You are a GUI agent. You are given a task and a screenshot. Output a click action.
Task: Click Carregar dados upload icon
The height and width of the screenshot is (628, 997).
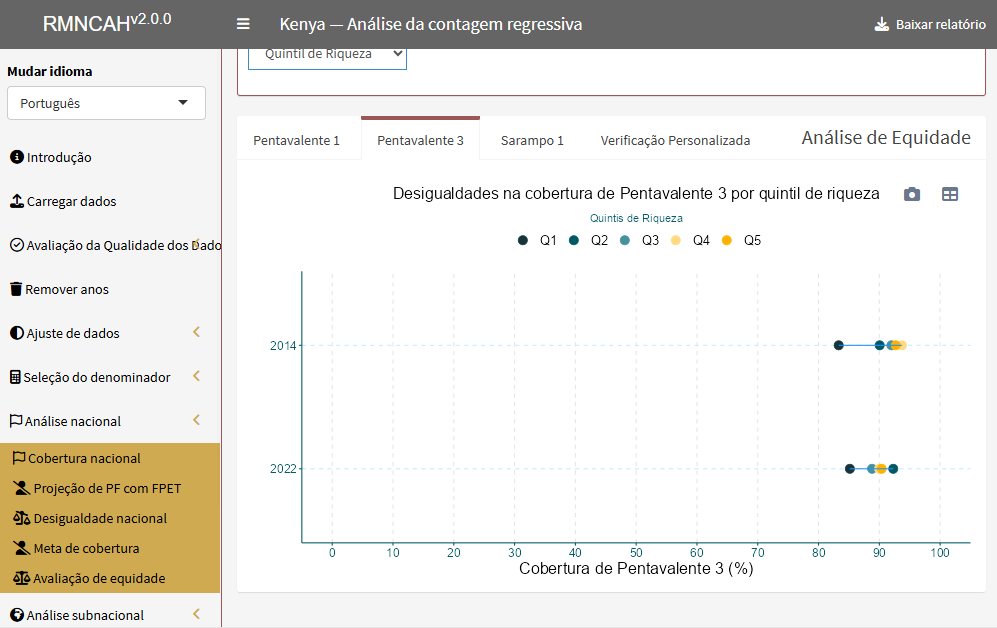click(17, 201)
